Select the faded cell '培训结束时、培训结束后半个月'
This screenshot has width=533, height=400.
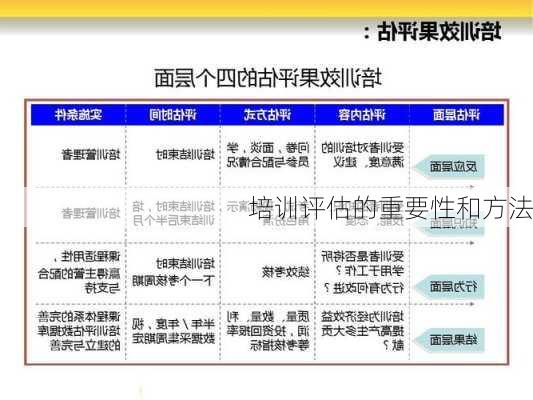tap(174, 213)
